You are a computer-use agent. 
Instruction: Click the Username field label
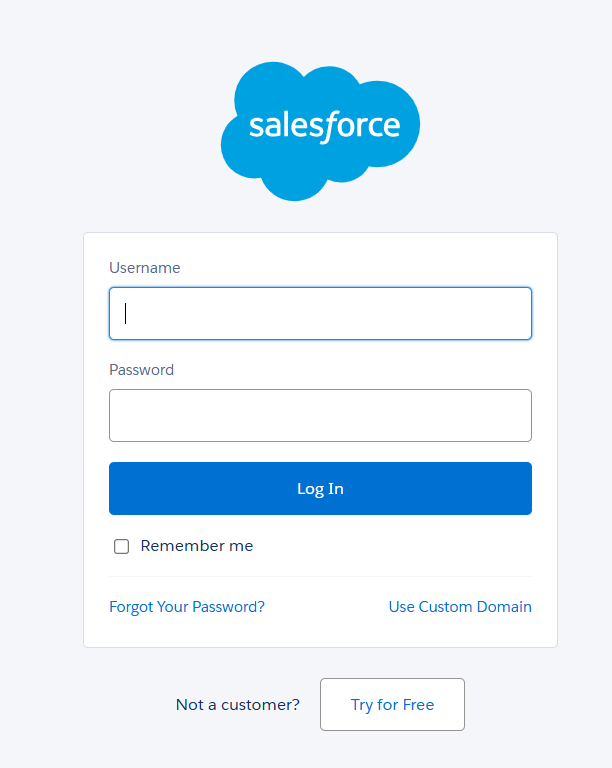(145, 268)
